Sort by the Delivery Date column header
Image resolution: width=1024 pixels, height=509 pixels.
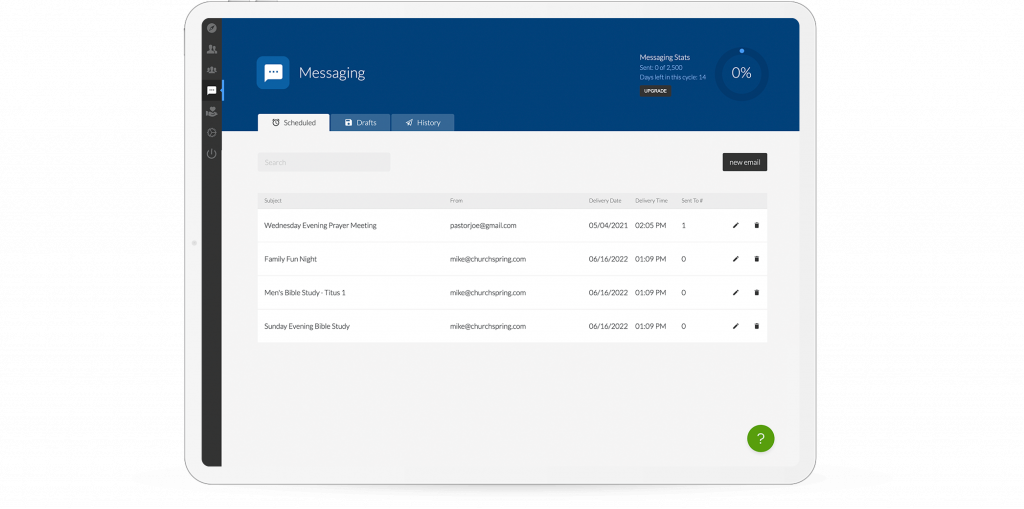tap(605, 201)
